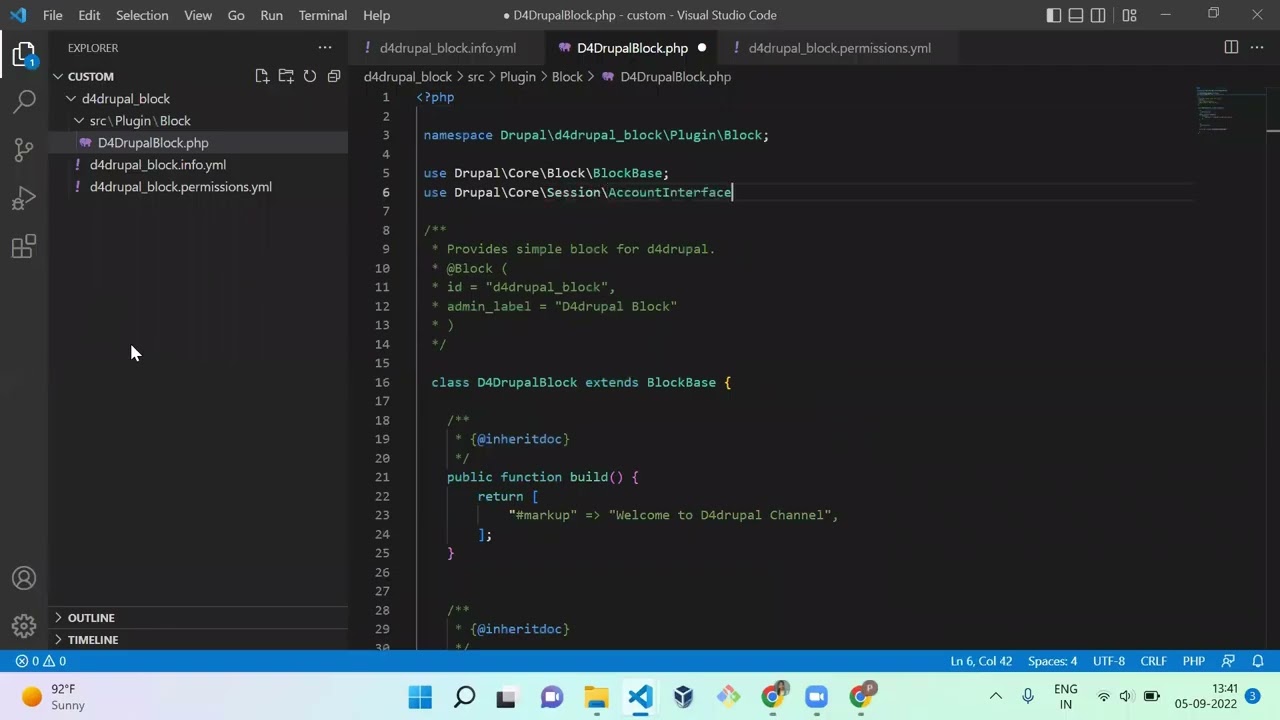
Task: Open the Terminal menu
Action: (x=323, y=15)
